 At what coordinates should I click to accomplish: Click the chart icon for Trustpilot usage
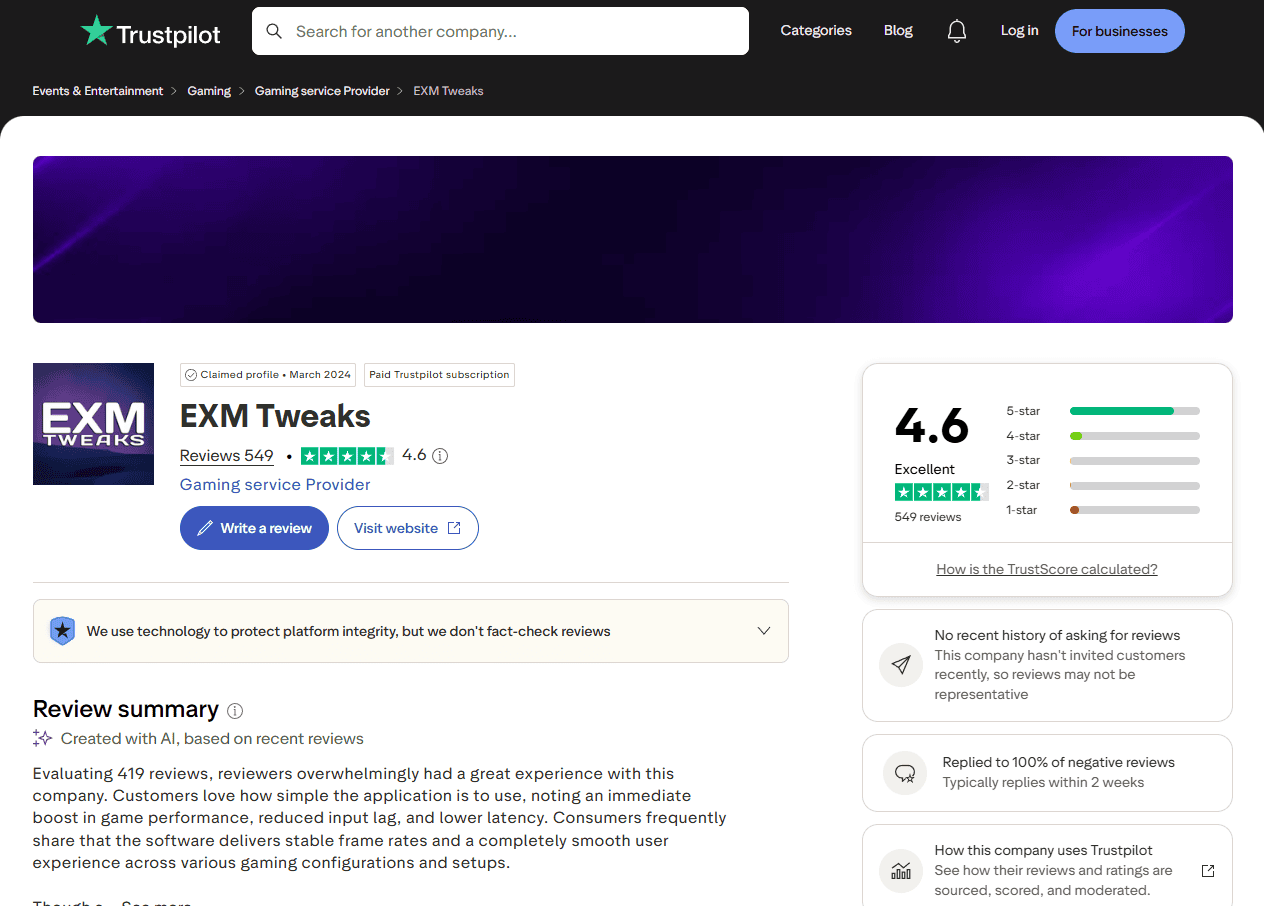[x=901, y=871]
